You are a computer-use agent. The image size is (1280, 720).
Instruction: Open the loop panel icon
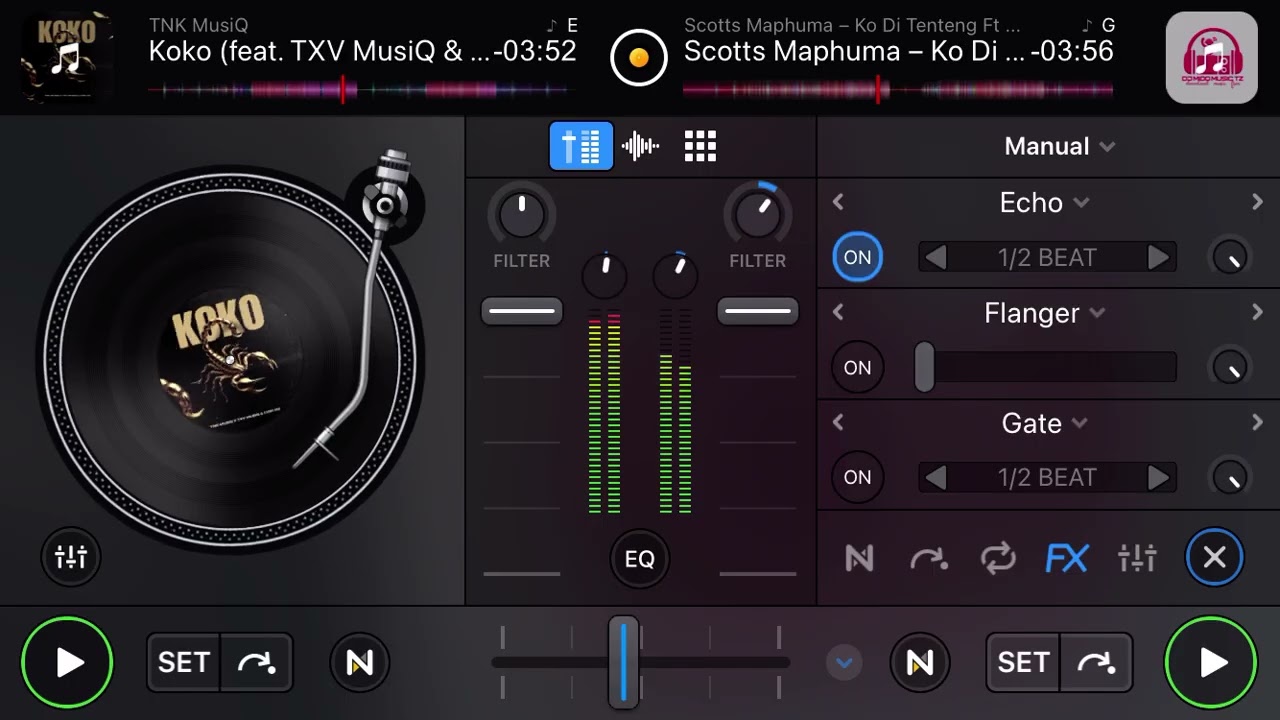coord(998,558)
